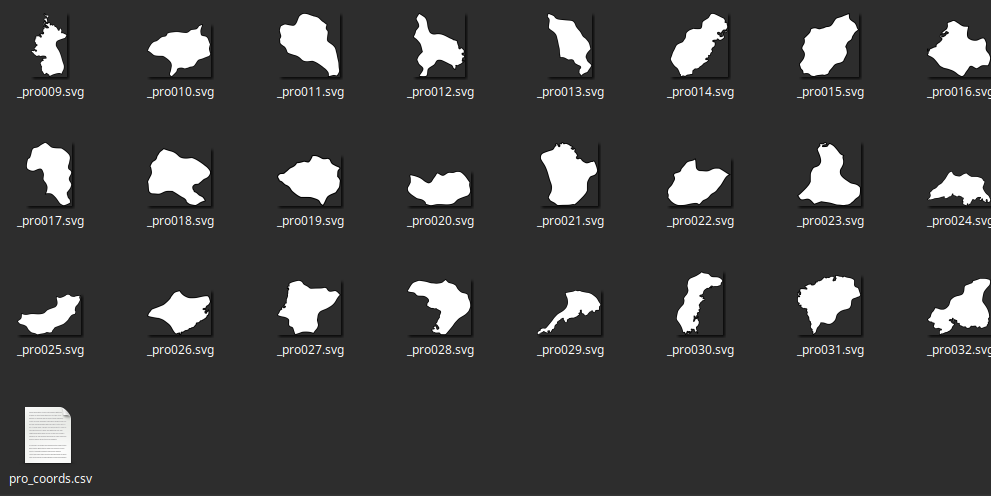The height and width of the screenshot is (496, 991).
Task: Click the "_pro023.svg" file name label
Action: [830, 221]
